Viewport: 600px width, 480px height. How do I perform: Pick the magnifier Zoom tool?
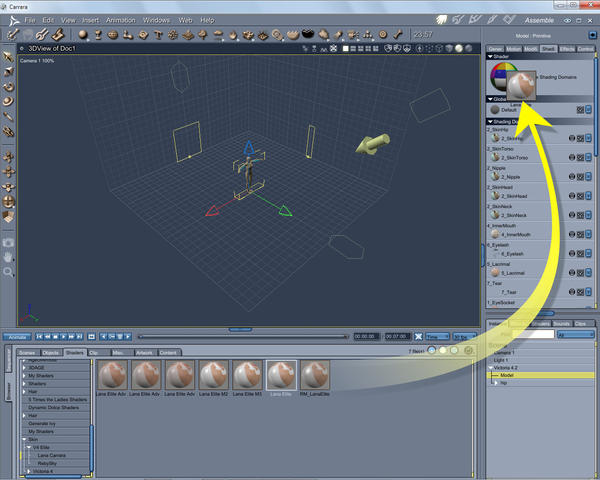8,272
